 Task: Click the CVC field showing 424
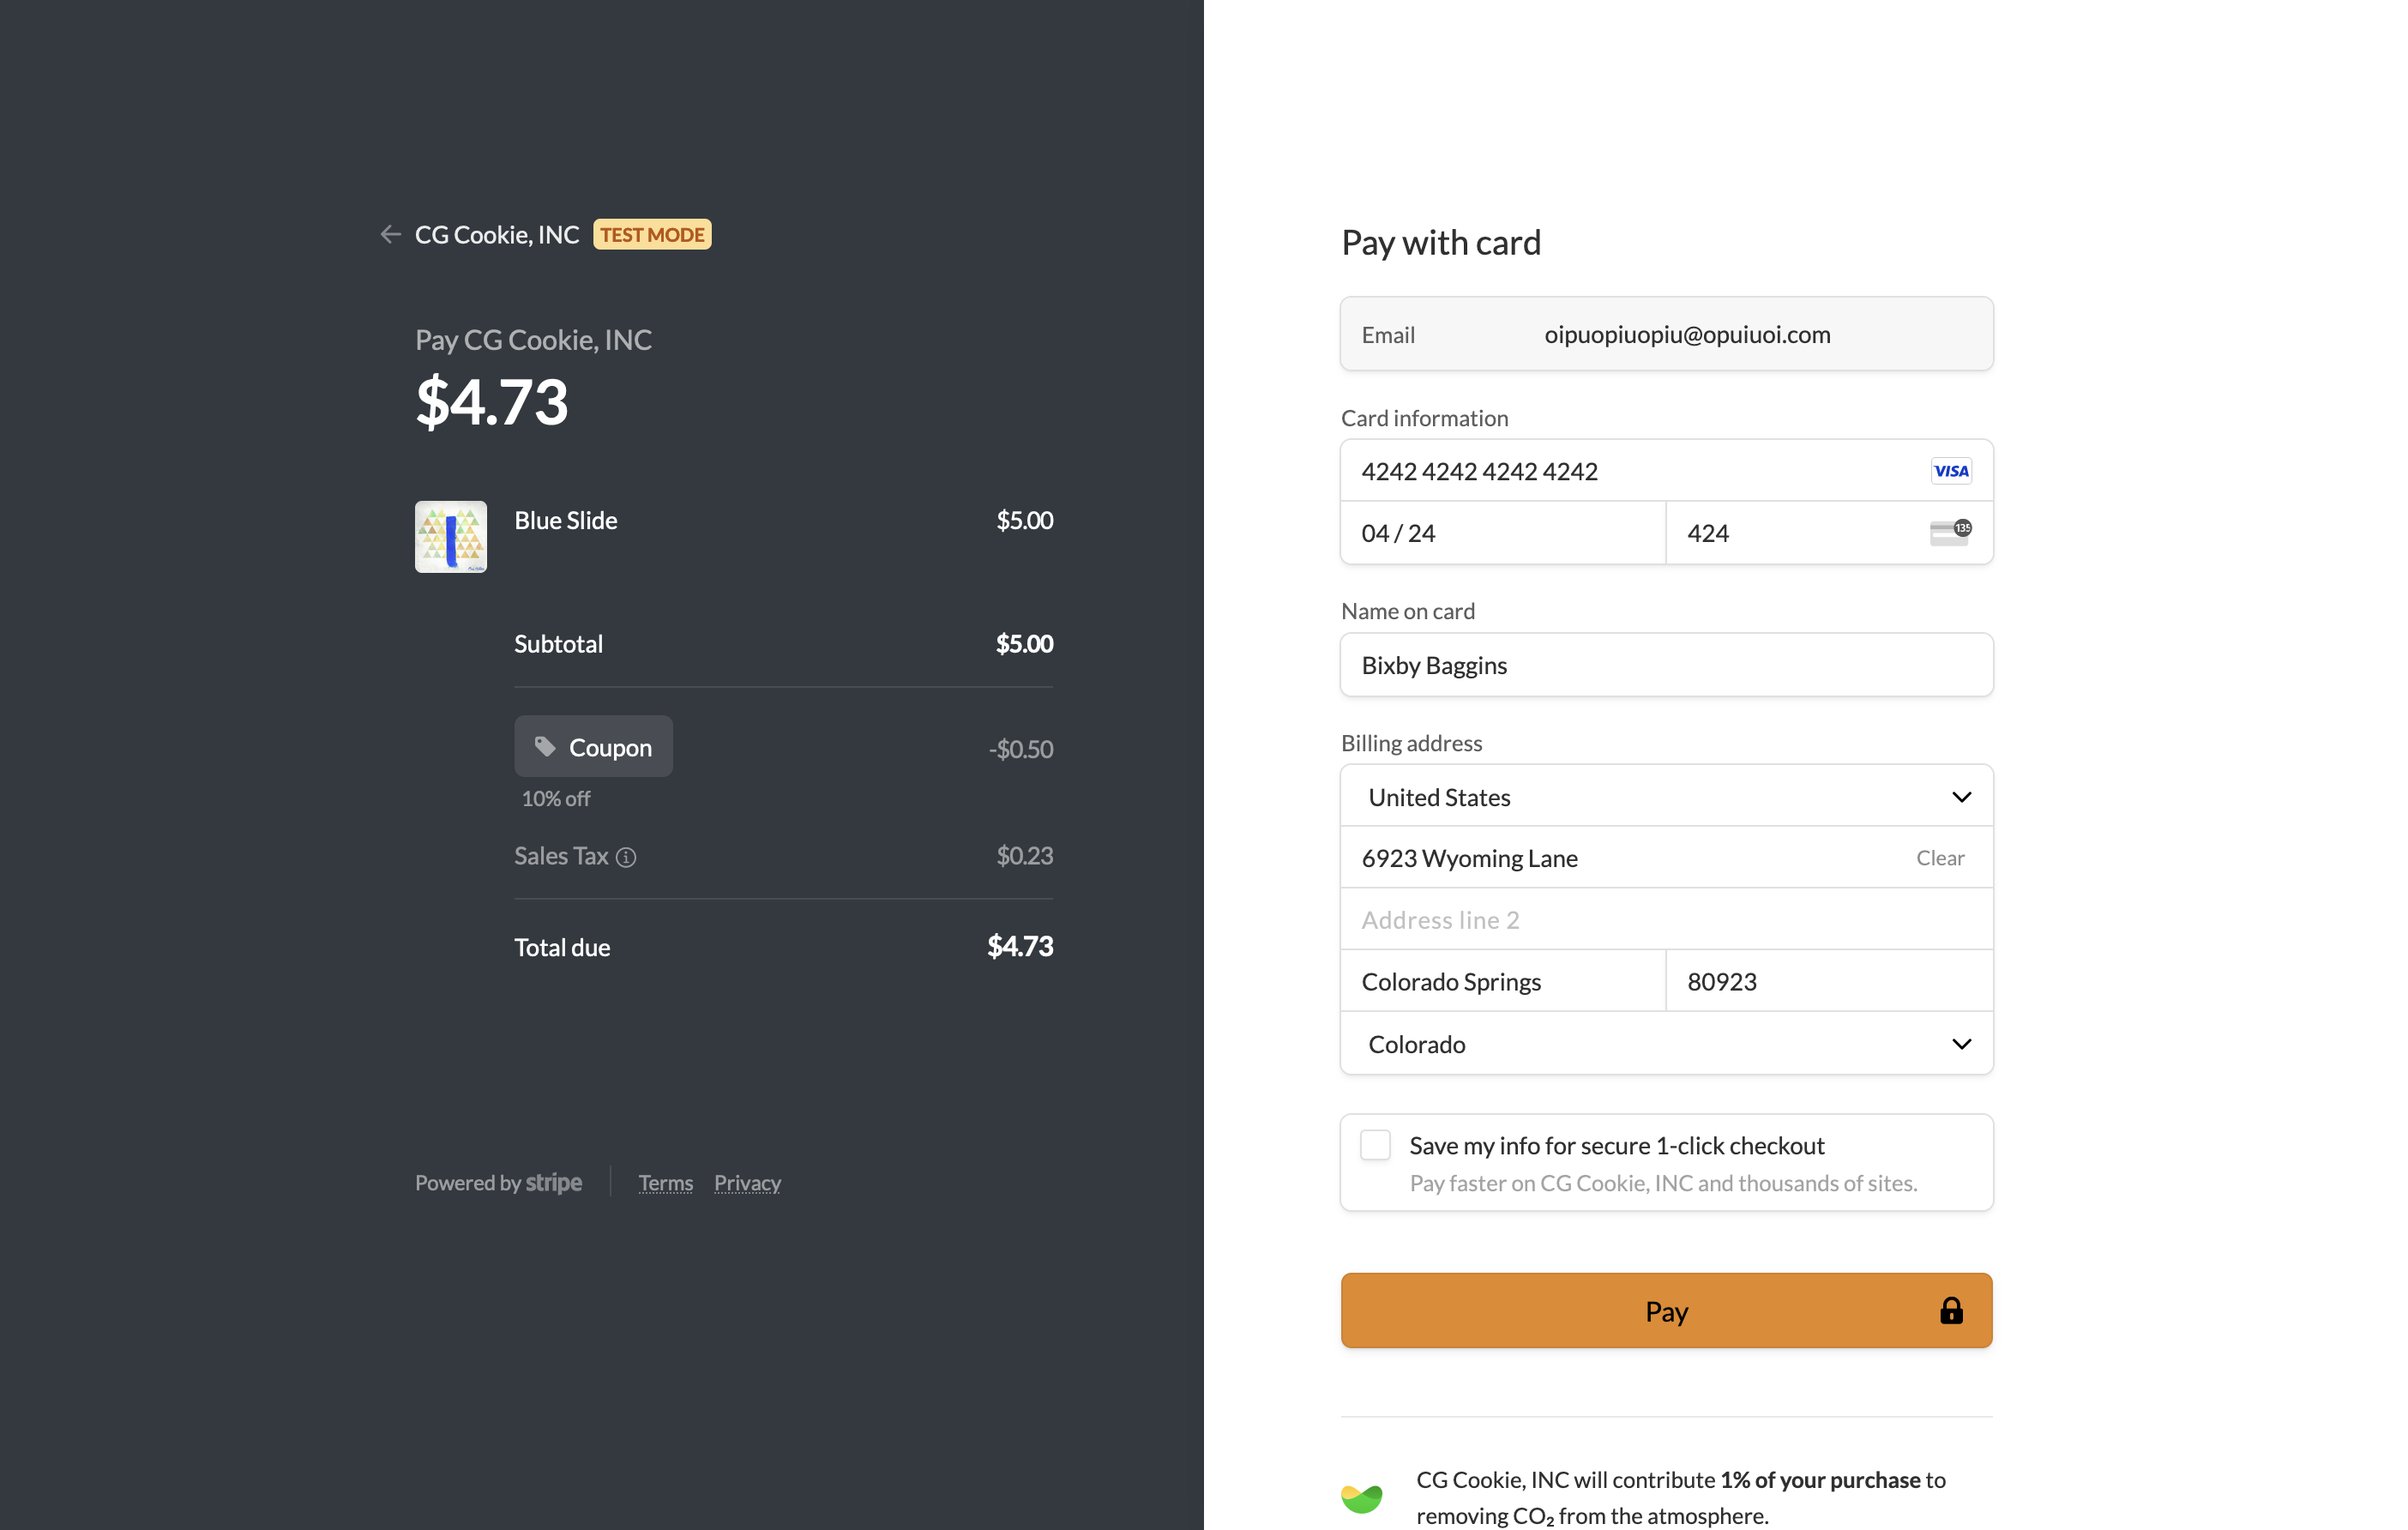coord(1829,533)
